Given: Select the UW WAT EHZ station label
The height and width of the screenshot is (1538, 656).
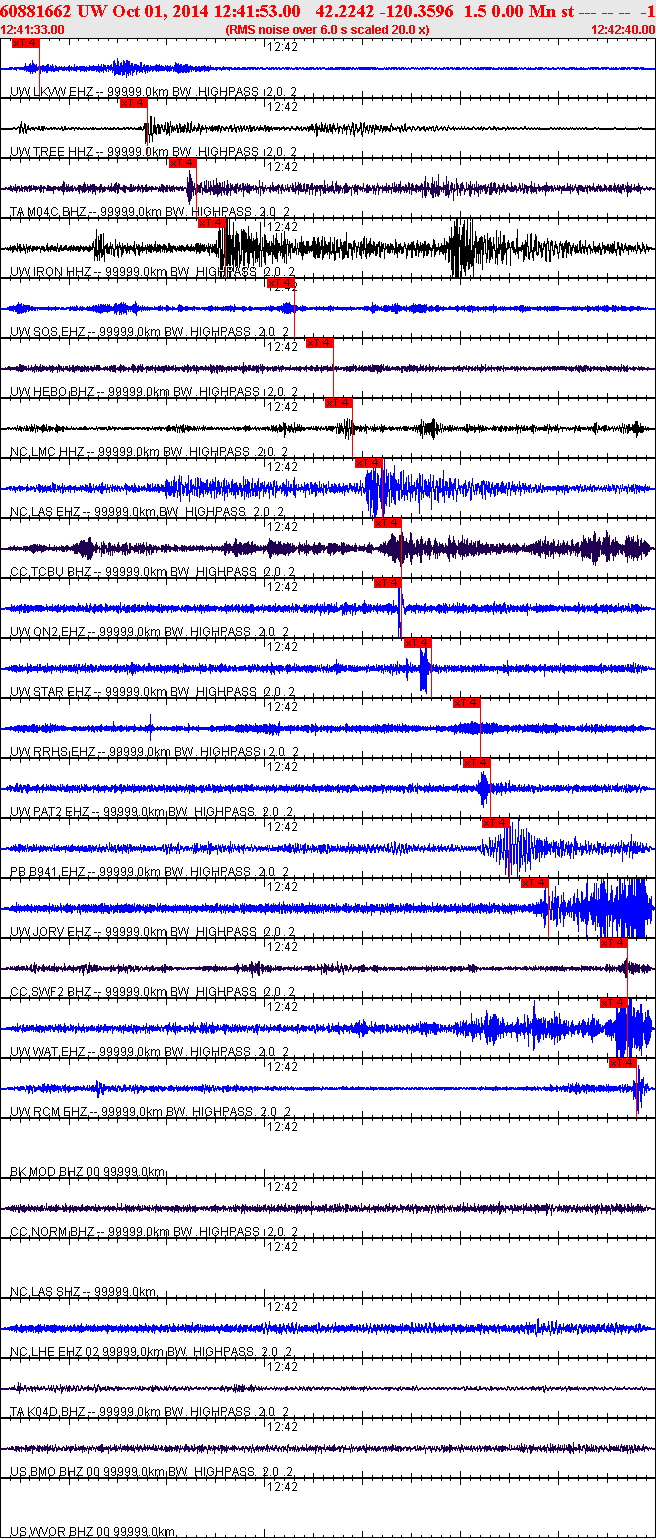Looking at the screenshot, I should tap(150, 1052).
